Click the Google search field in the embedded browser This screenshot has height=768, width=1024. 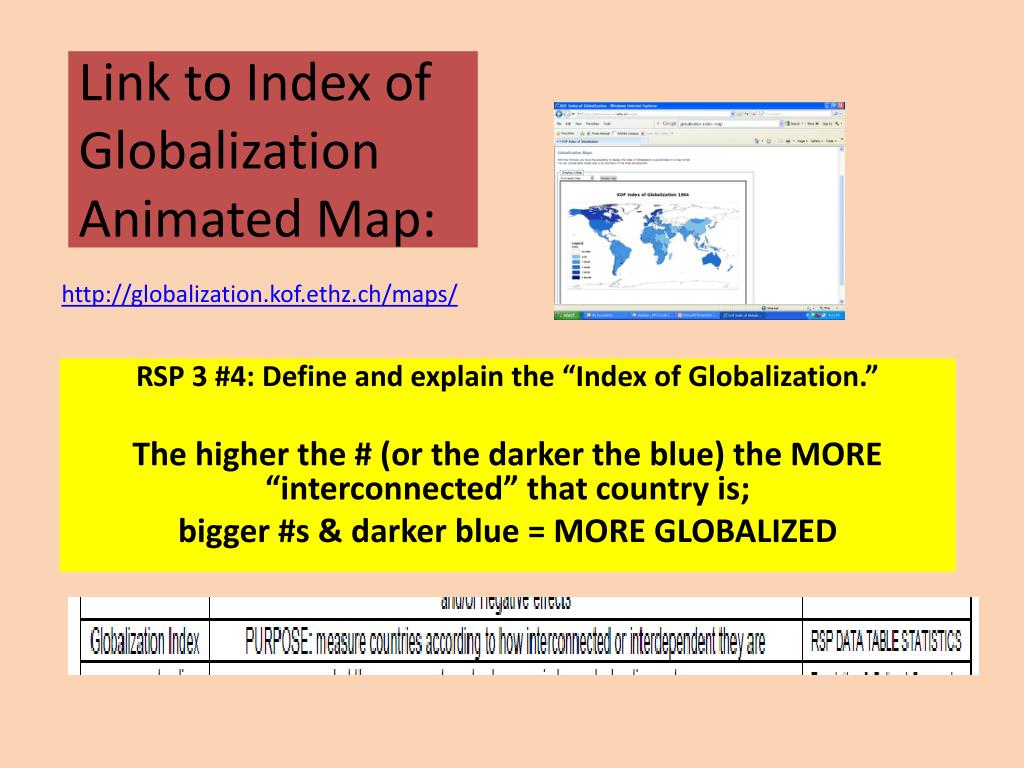click(729, 123)
